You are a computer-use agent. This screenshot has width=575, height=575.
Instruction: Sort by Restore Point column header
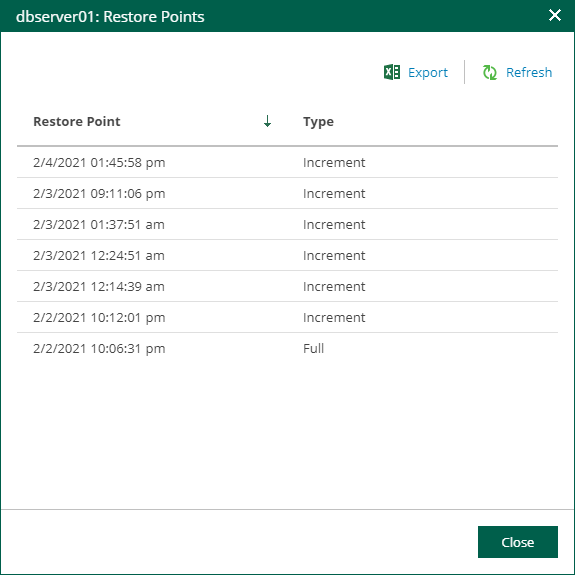77,121
